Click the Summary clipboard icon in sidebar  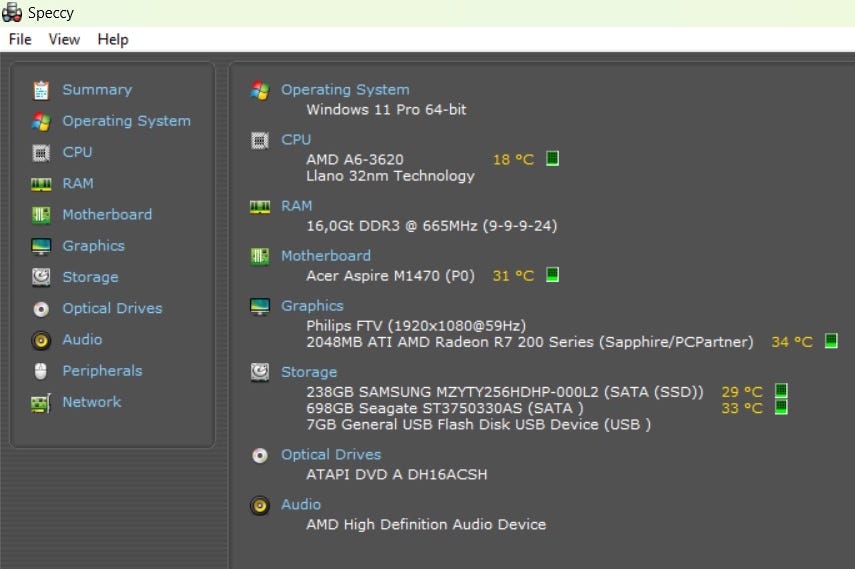coord(41,90)
